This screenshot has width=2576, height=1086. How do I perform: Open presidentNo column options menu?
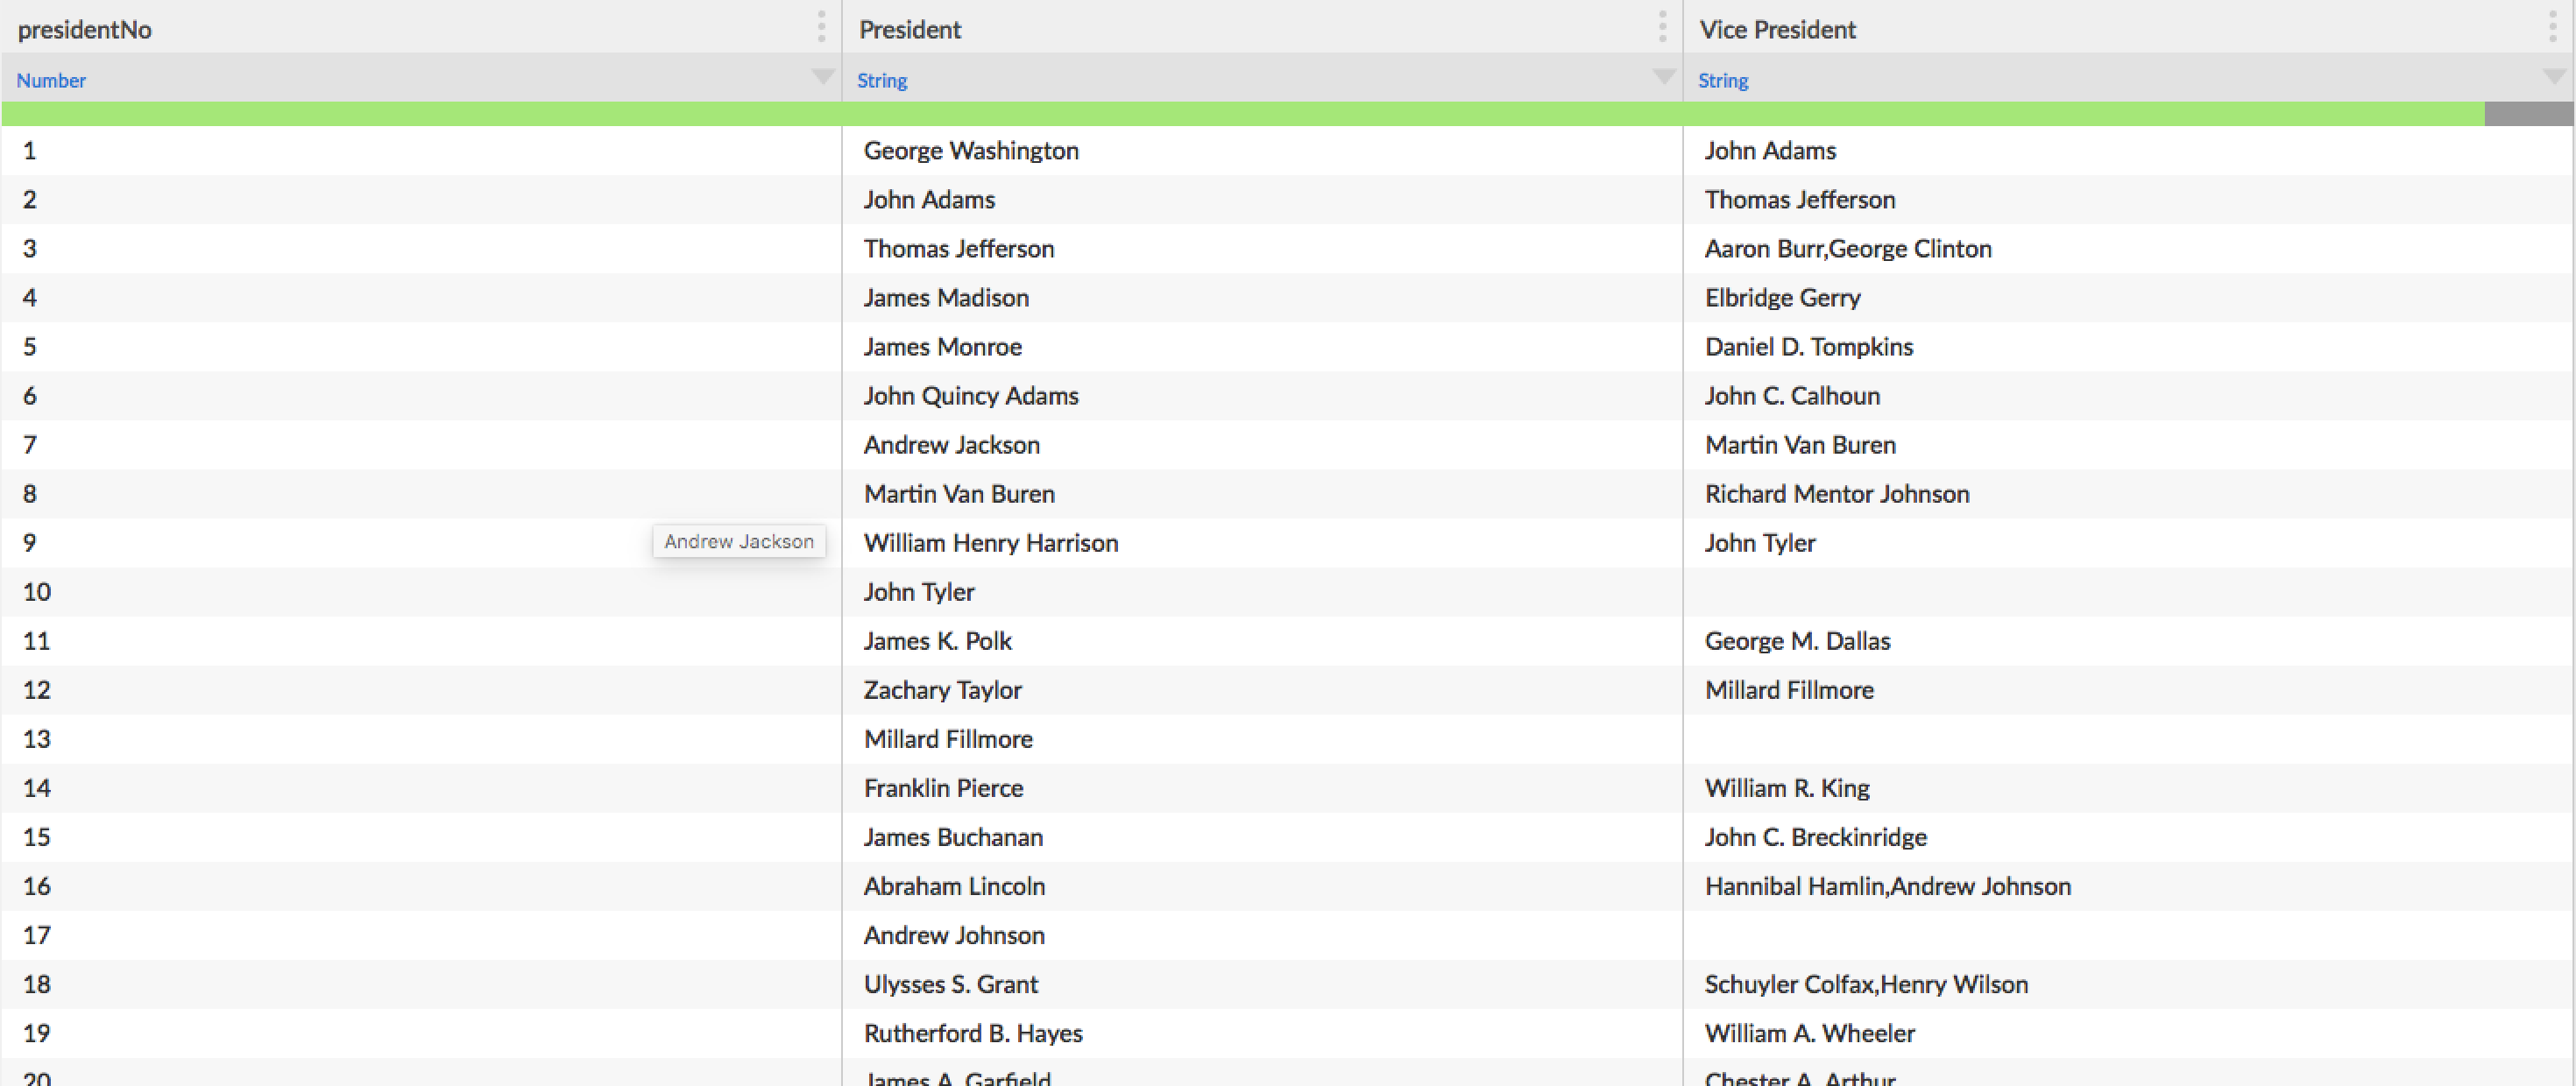[821, 27]
